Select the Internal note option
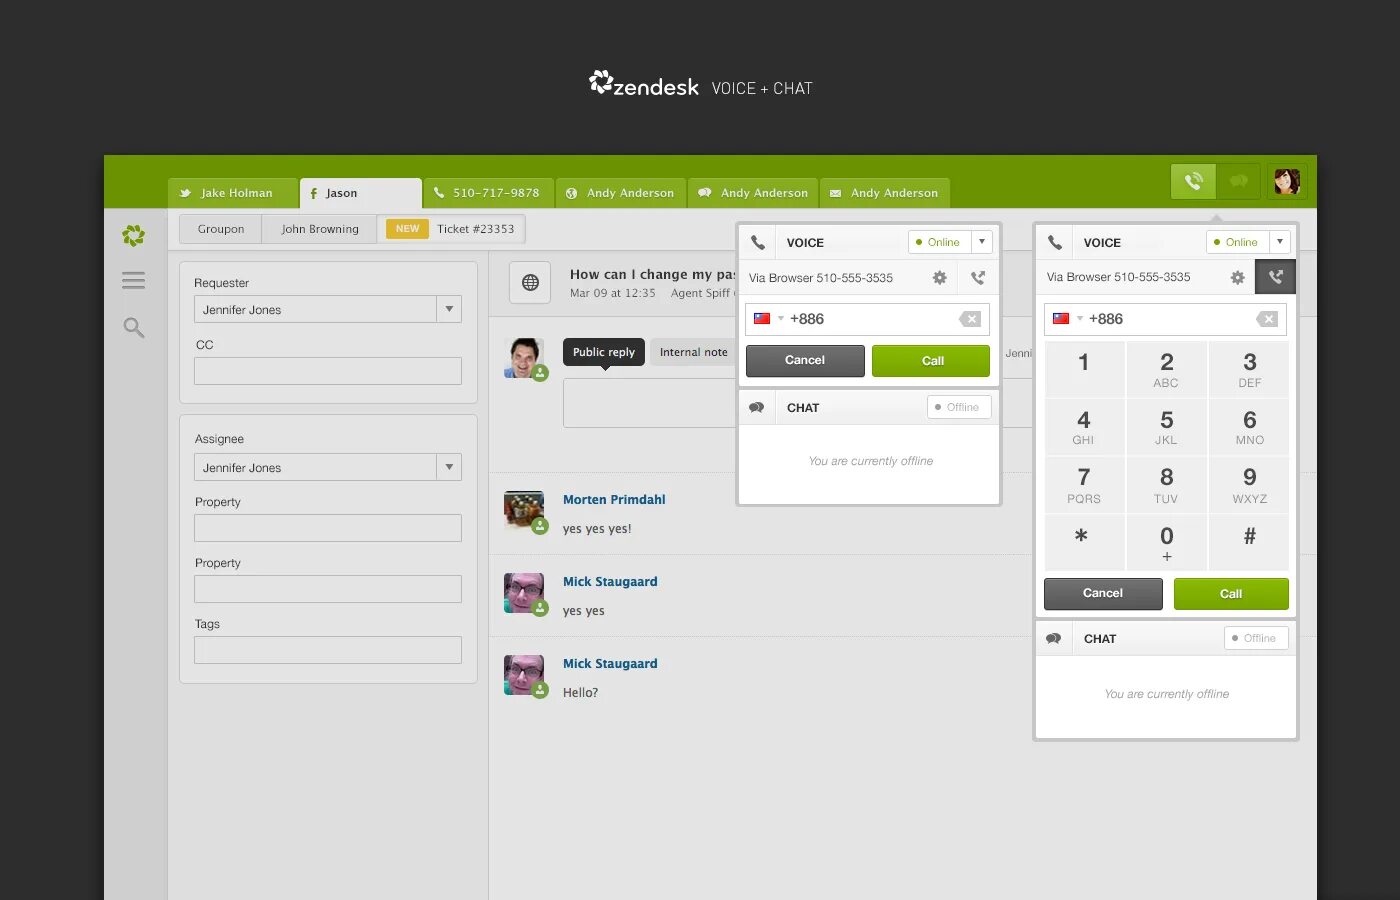1400x900 pixels. pos(693,352)
